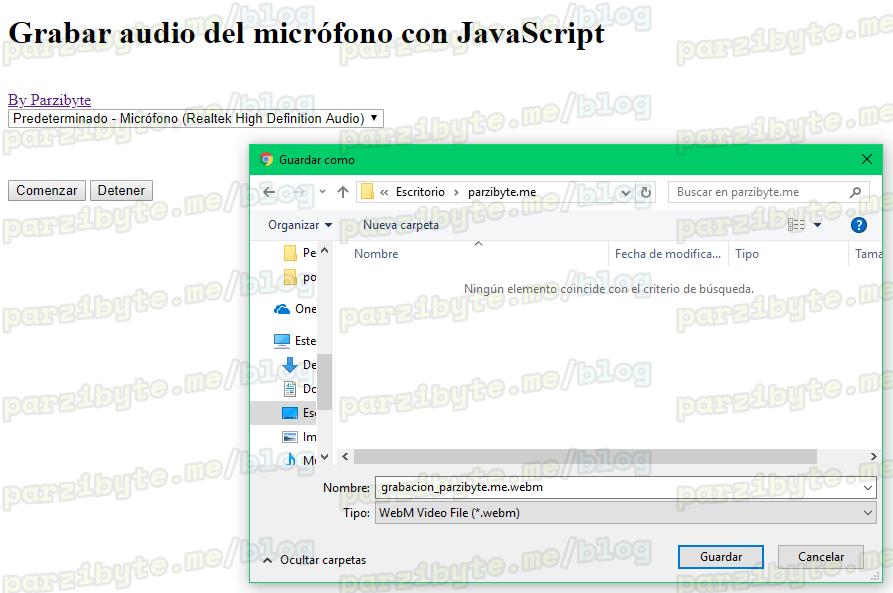The width and height of the screenshot is (893, 593).
Task: Open Imágenes folder in navigation pane
Action: [300, 437]
